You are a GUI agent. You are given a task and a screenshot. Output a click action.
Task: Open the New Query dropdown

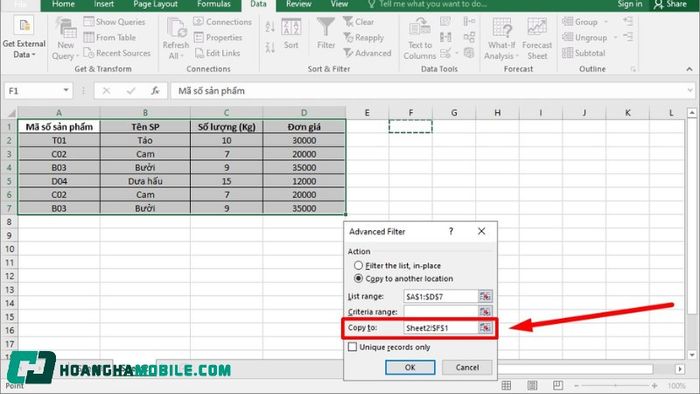pyautogui.click(x=66, y=39)
